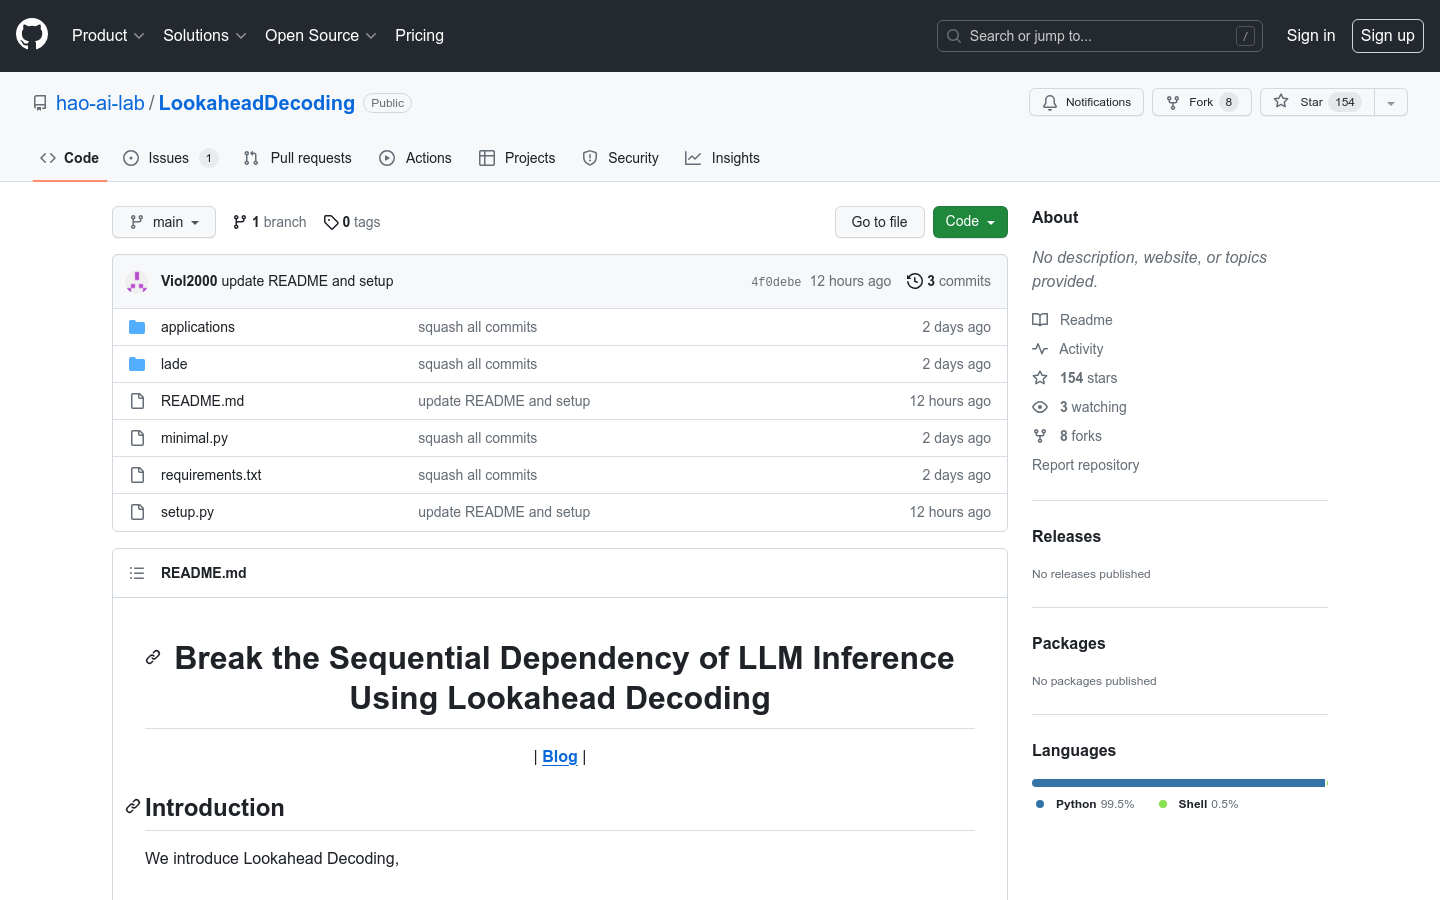Click the anchor link icon next to Introduction

132,806
